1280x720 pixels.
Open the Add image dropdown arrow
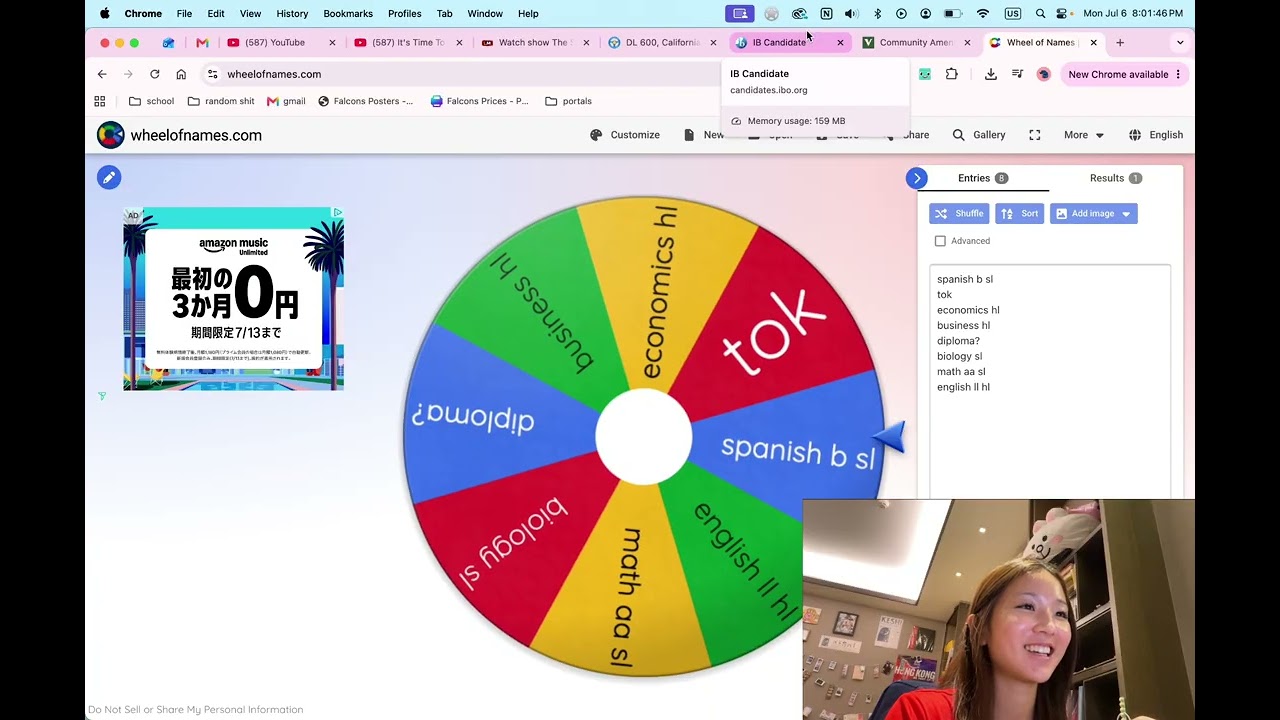pyautogui.click(x=1126, y=214)
